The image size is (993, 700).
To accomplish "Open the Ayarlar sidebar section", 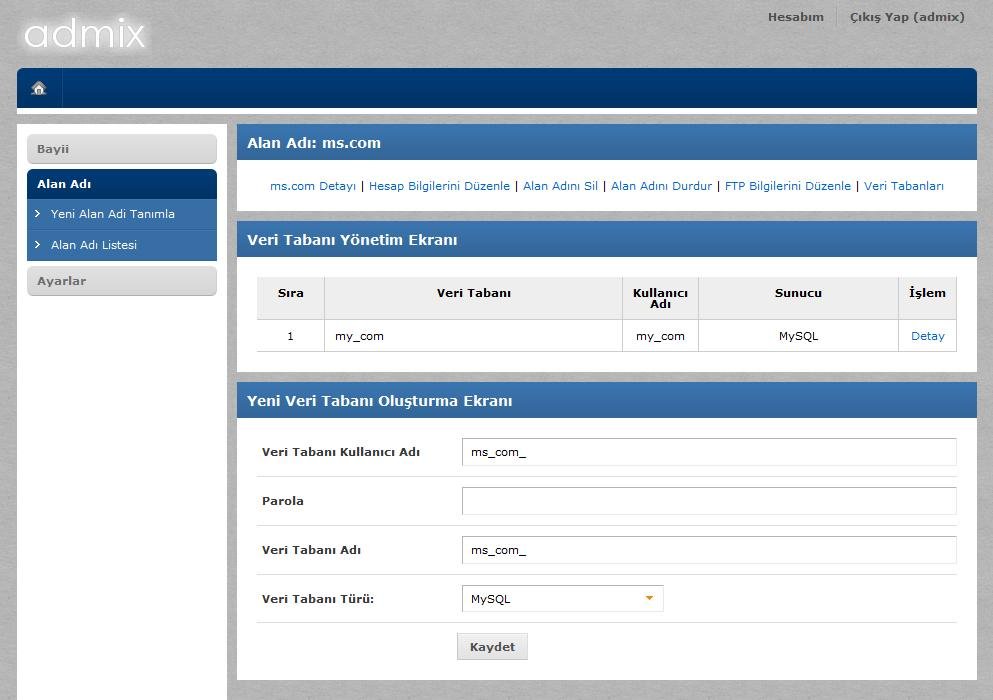I will click(x=121, y=280).
